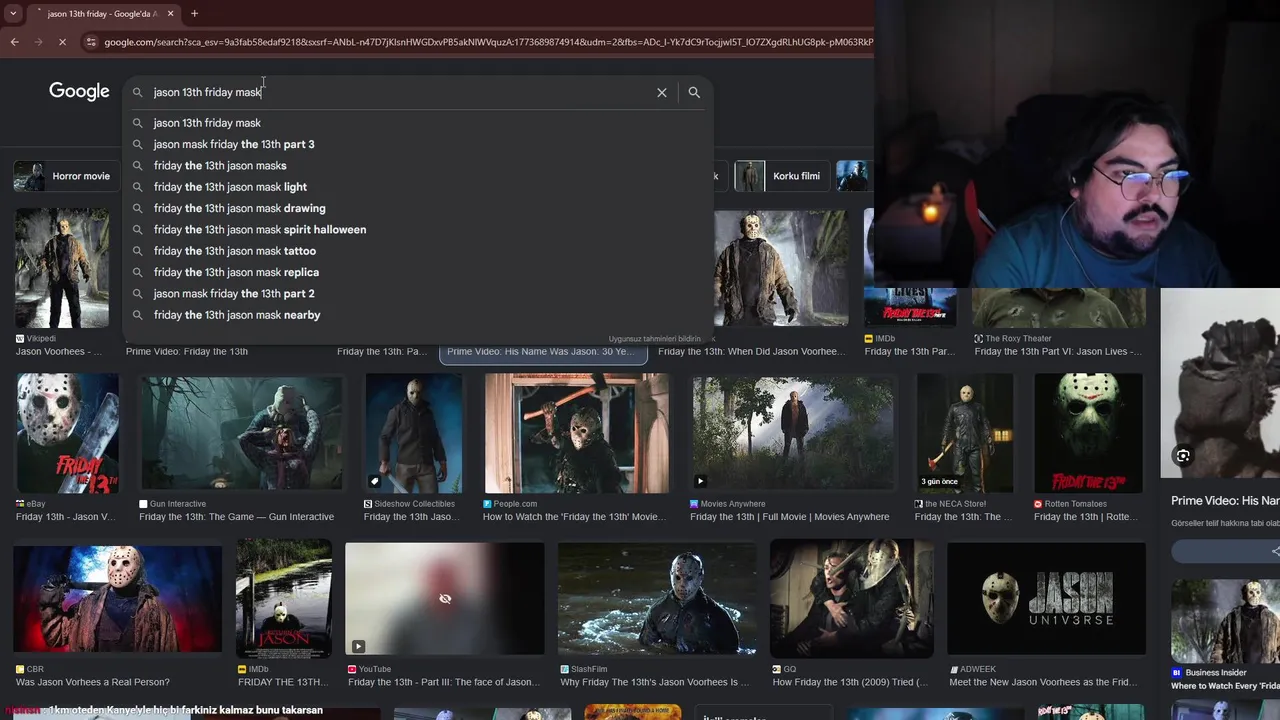
Task: Select suggestion 'friday the 13th jason mask replica'
Action: (417, 272)
